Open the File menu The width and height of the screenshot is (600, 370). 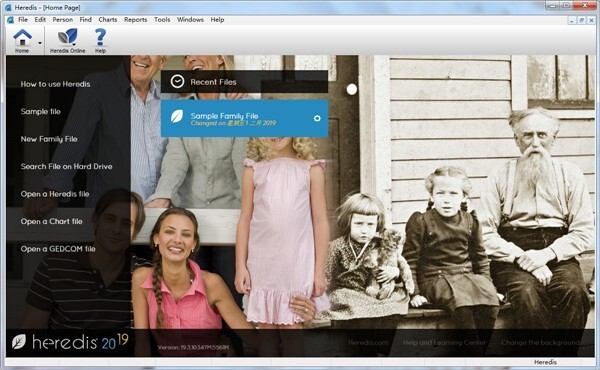pyautogui.click(x=23, y=20)
